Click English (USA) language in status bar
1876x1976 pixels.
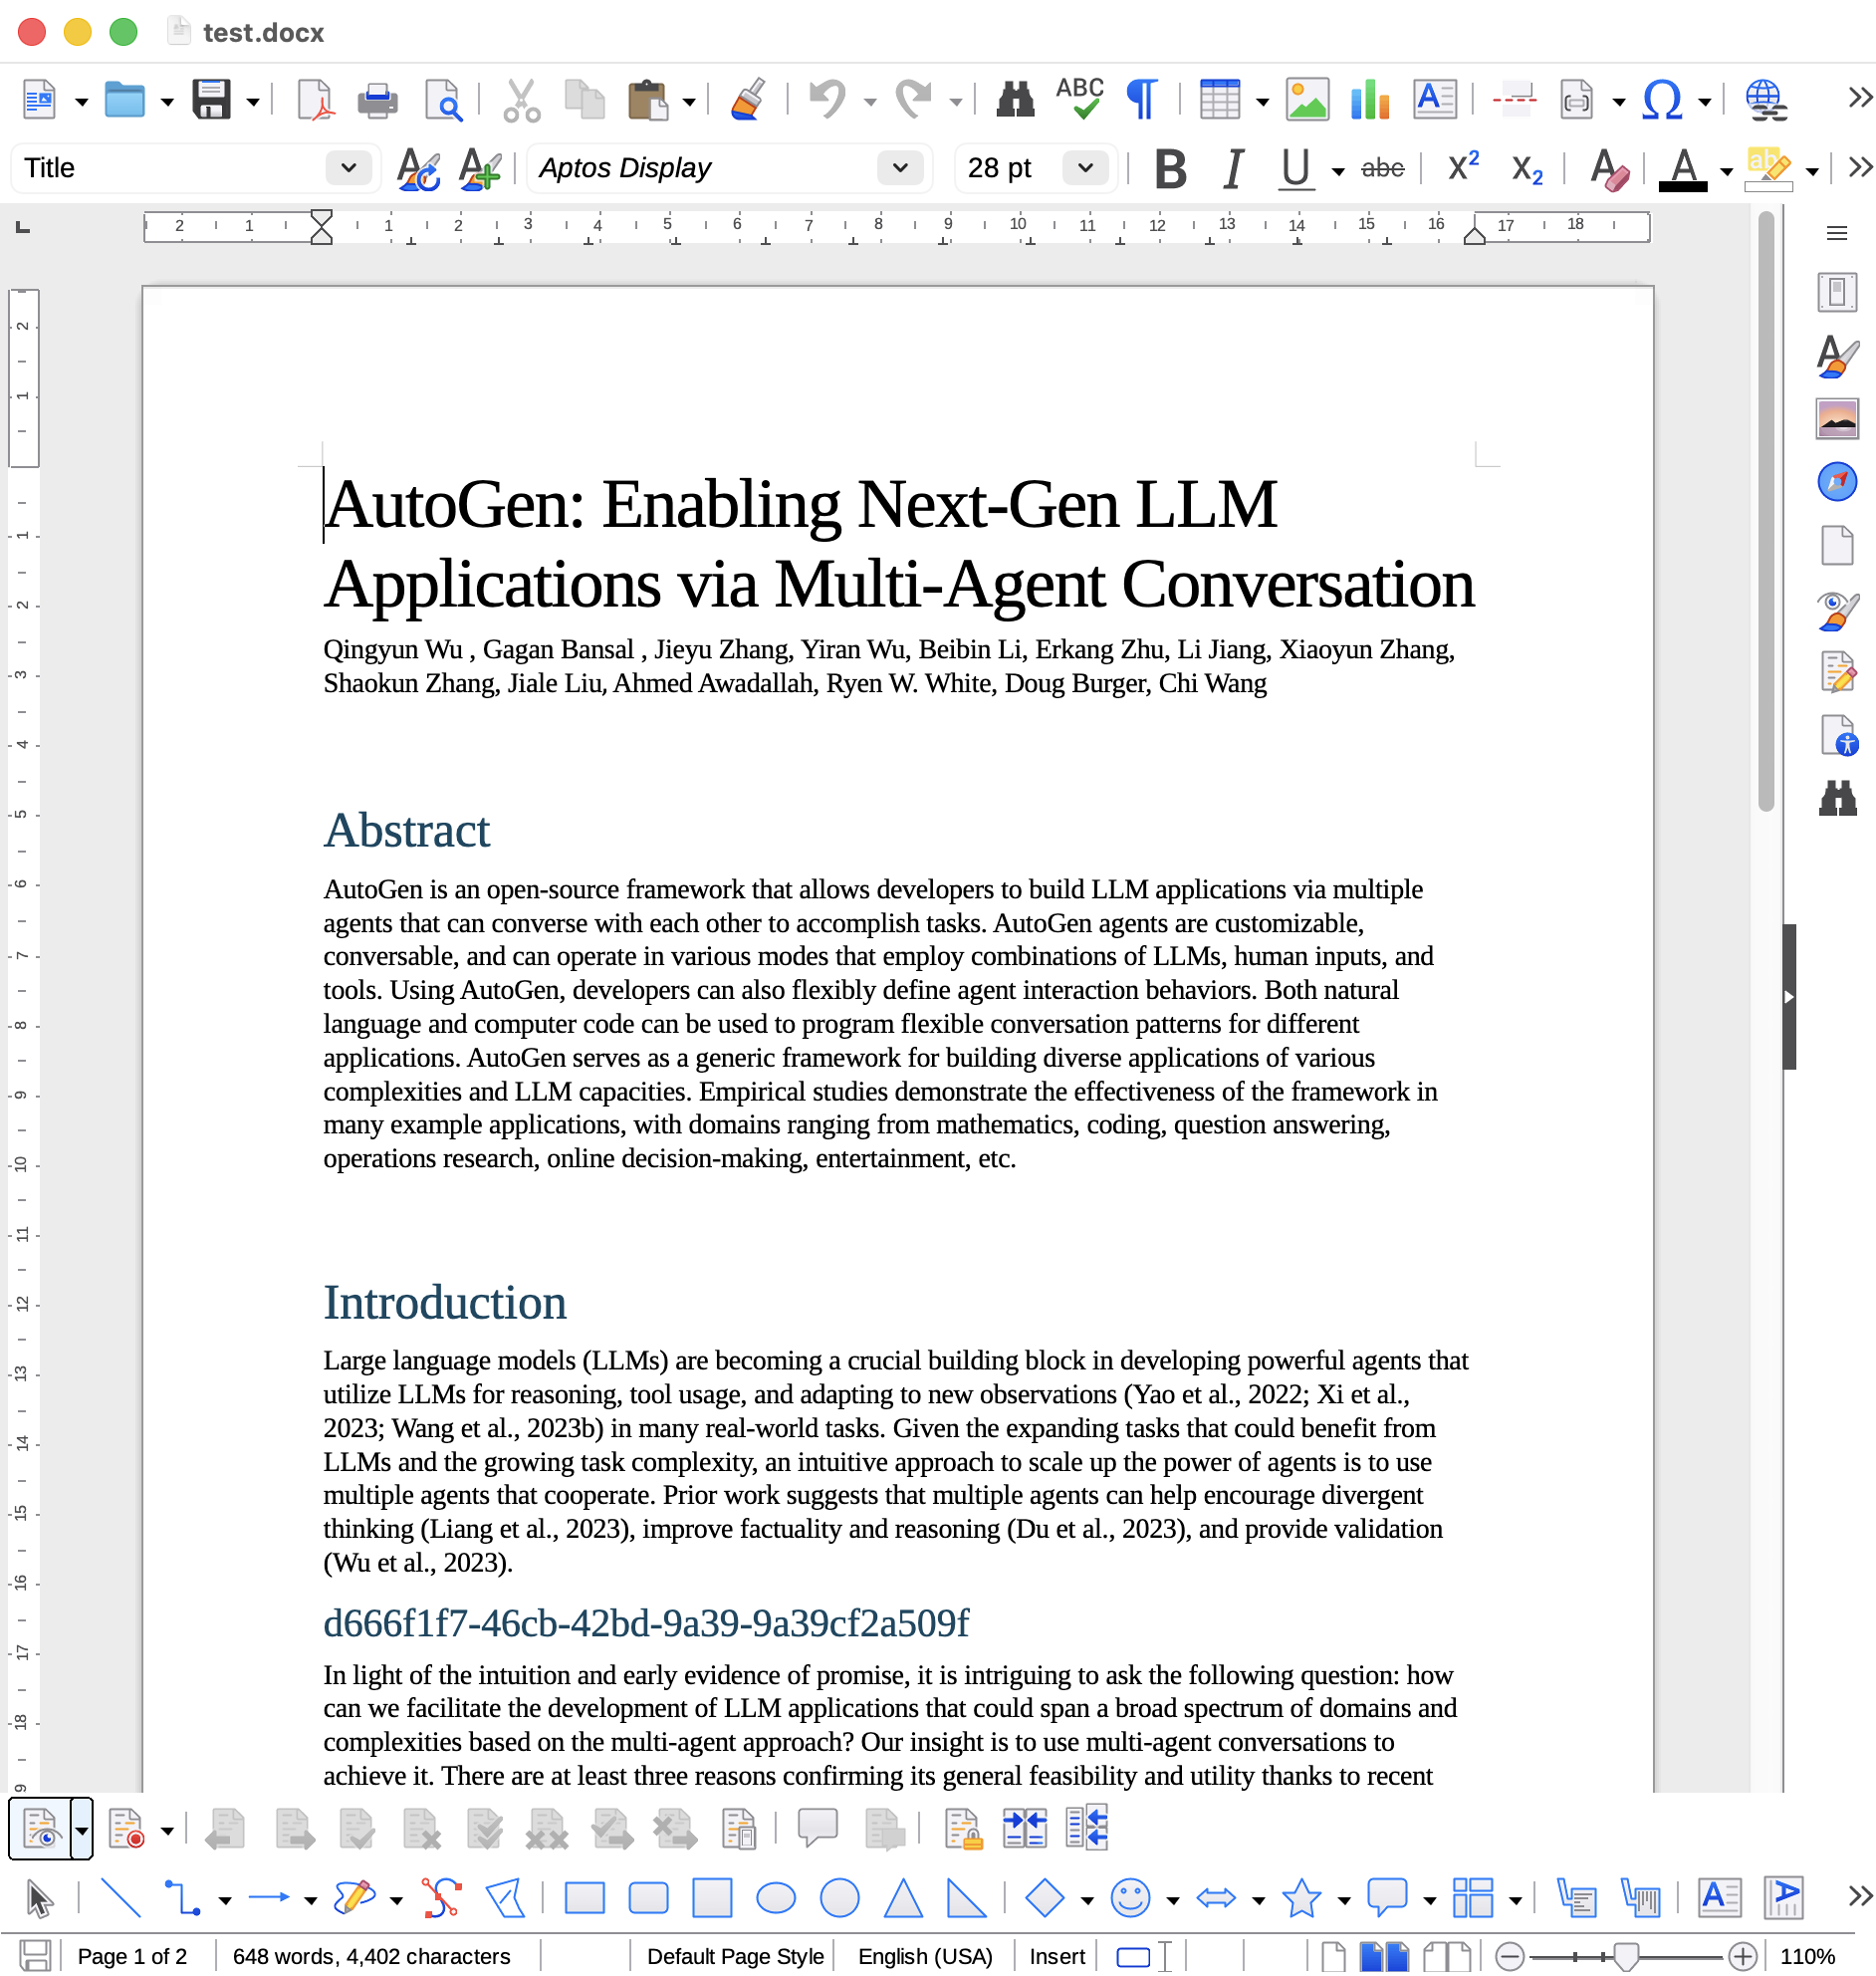[924, 1956]
